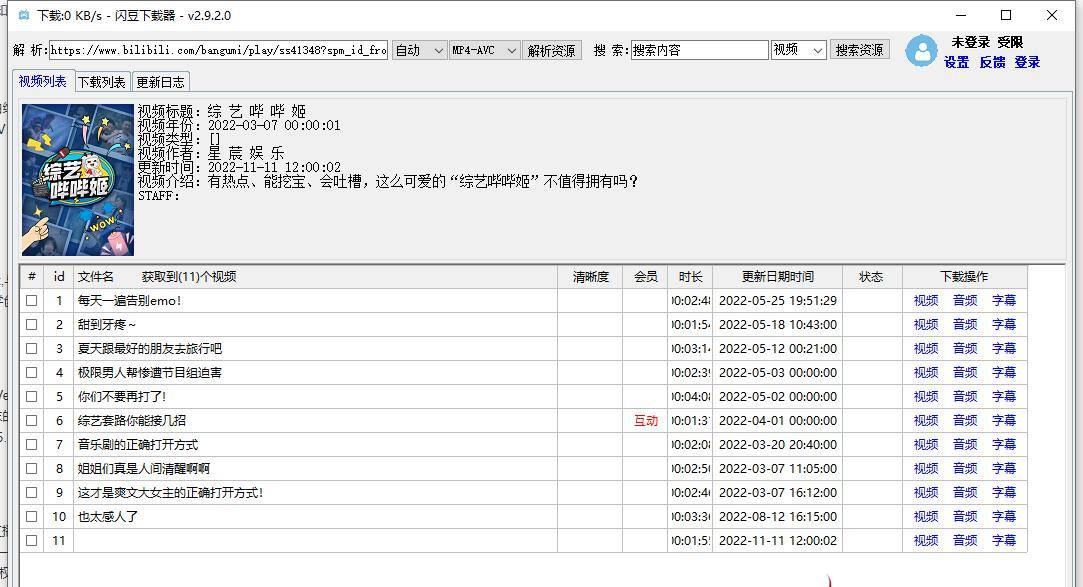Expand the MP4-AVC format dropdown
Viewport: 1083px width, 587px height.
coord(484,50)
